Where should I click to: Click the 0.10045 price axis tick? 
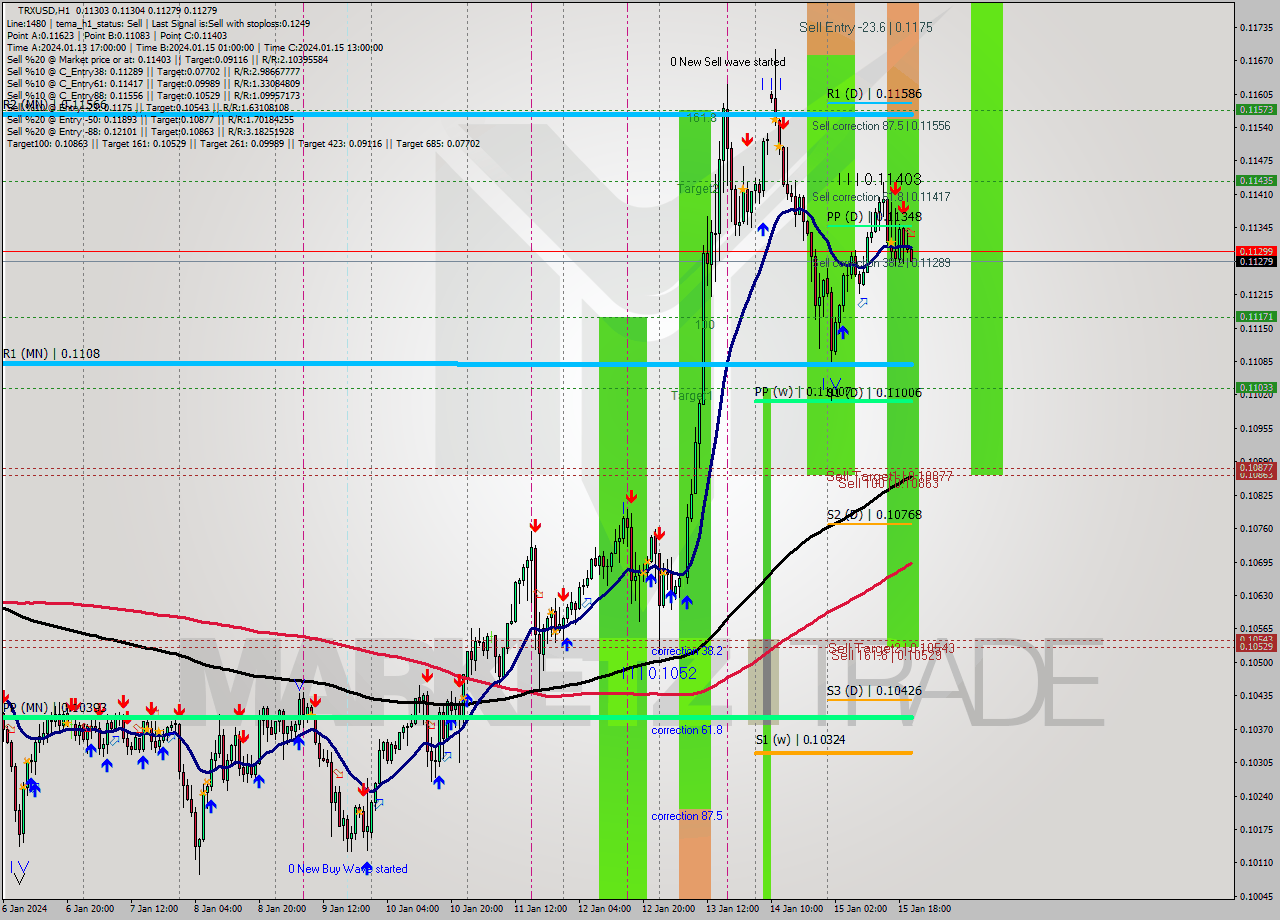1255,896
